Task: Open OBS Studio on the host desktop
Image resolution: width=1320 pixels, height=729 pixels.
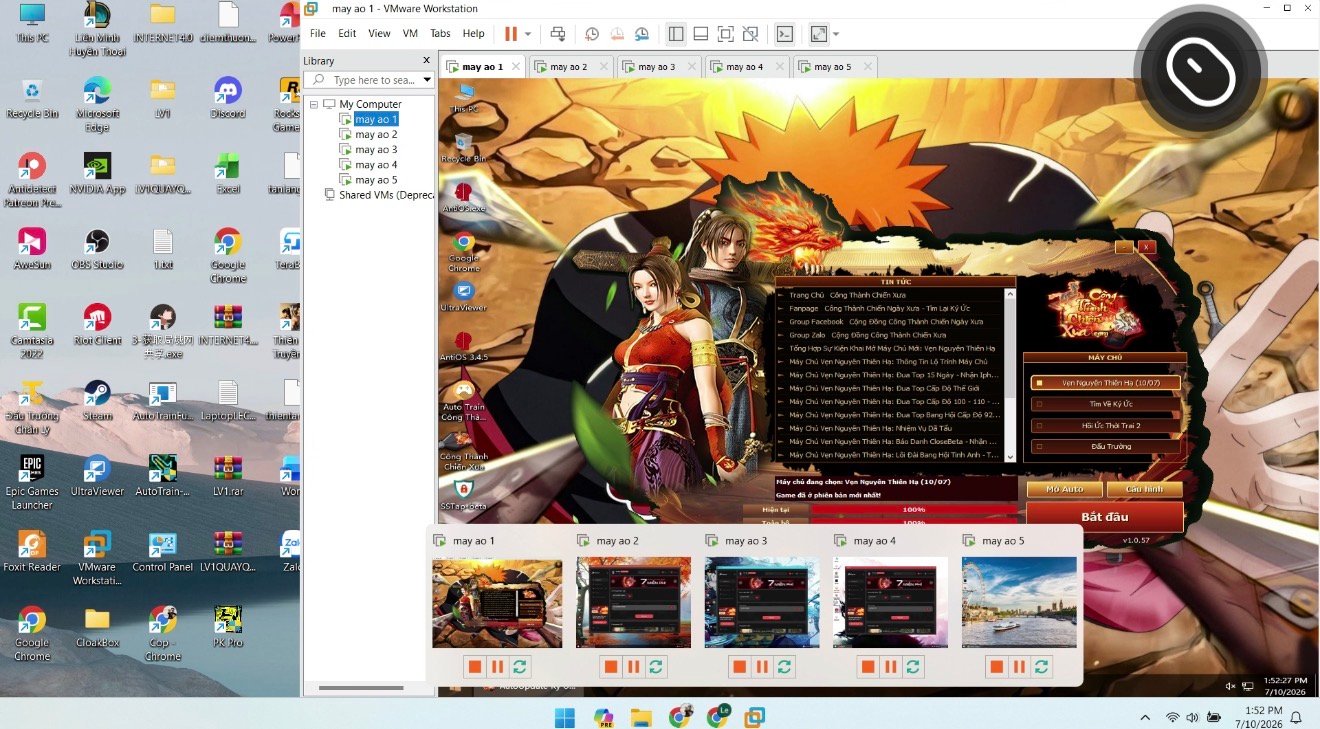Action: click(97, 249)
